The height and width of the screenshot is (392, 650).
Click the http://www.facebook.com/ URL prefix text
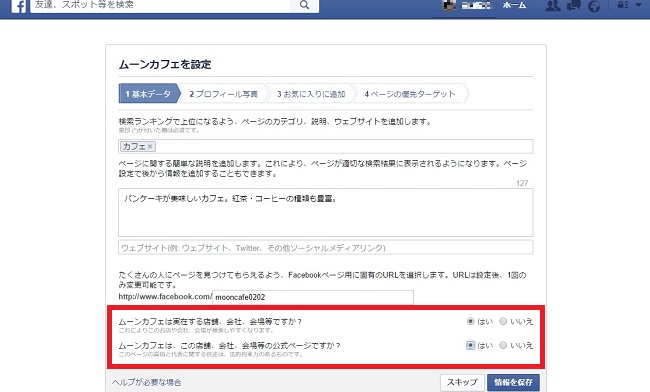pyautogui.click(x=165, y=297)
